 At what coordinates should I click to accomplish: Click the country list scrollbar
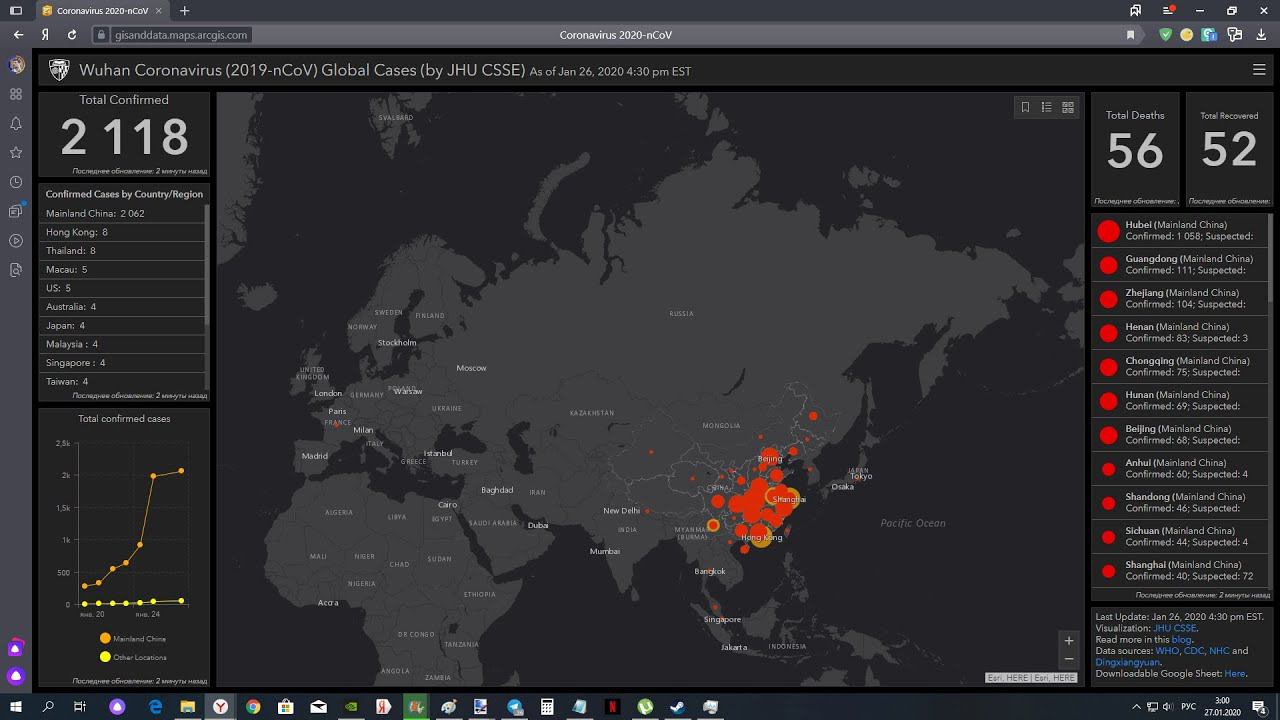click(x=207, y=265)
